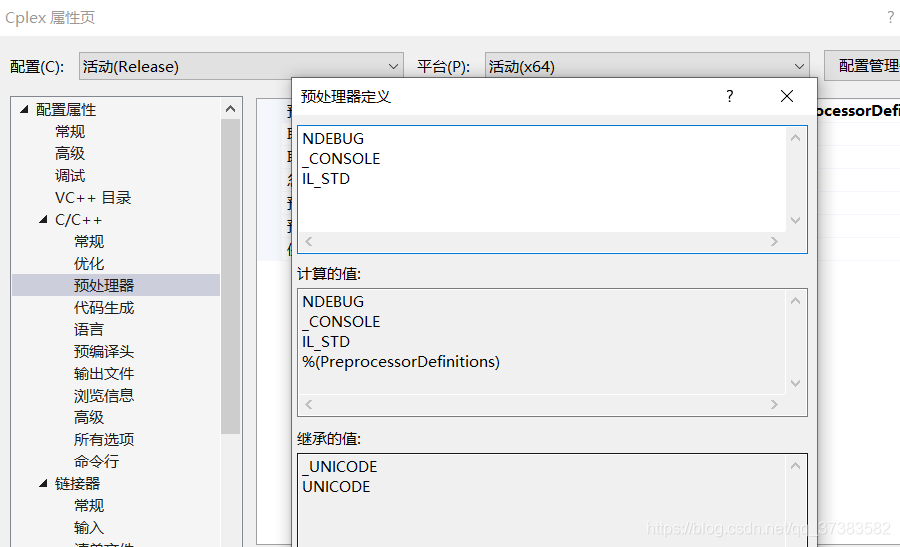This screenshot has height=547, width=900.
Task: Select 常规 under 配置属性
Action: tap(70, 131)
